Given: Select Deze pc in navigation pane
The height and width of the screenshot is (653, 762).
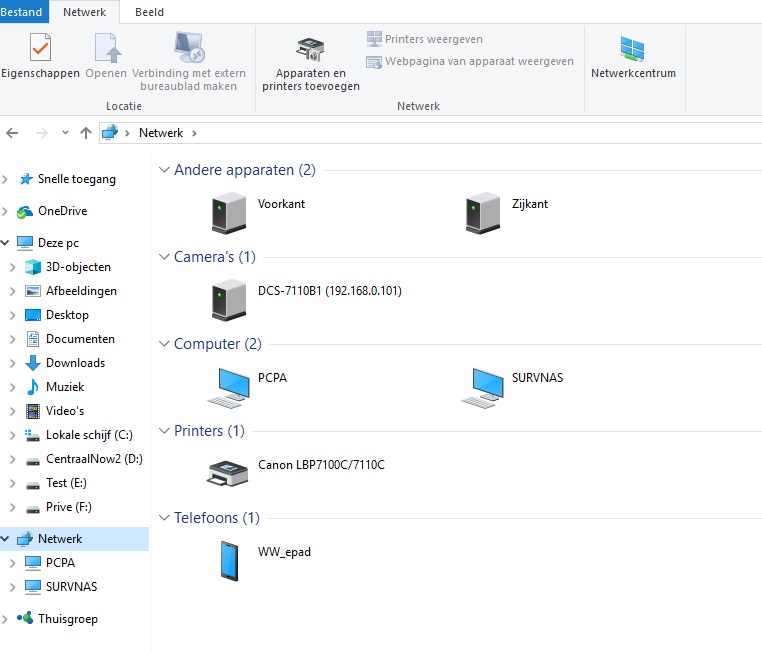Looking at the screenshot, I should [58, 242].
